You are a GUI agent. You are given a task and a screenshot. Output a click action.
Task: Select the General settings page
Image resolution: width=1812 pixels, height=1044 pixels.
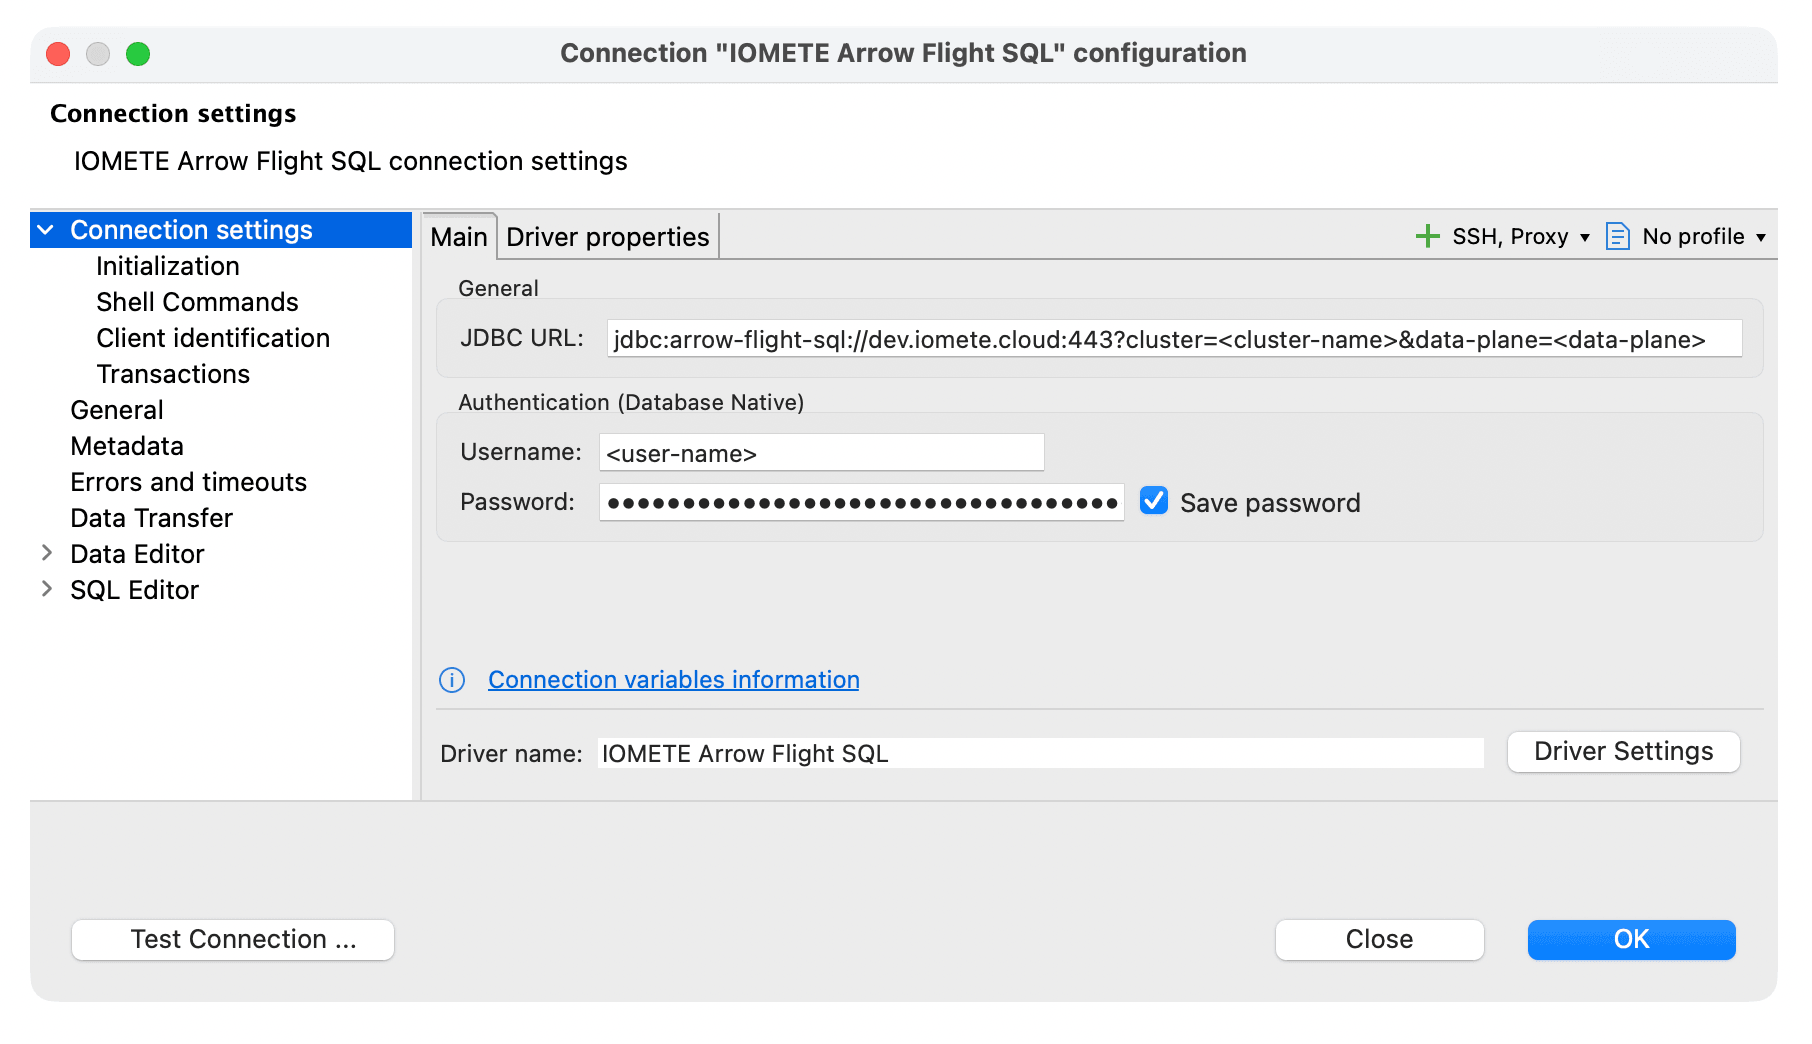tap(117, 410)
